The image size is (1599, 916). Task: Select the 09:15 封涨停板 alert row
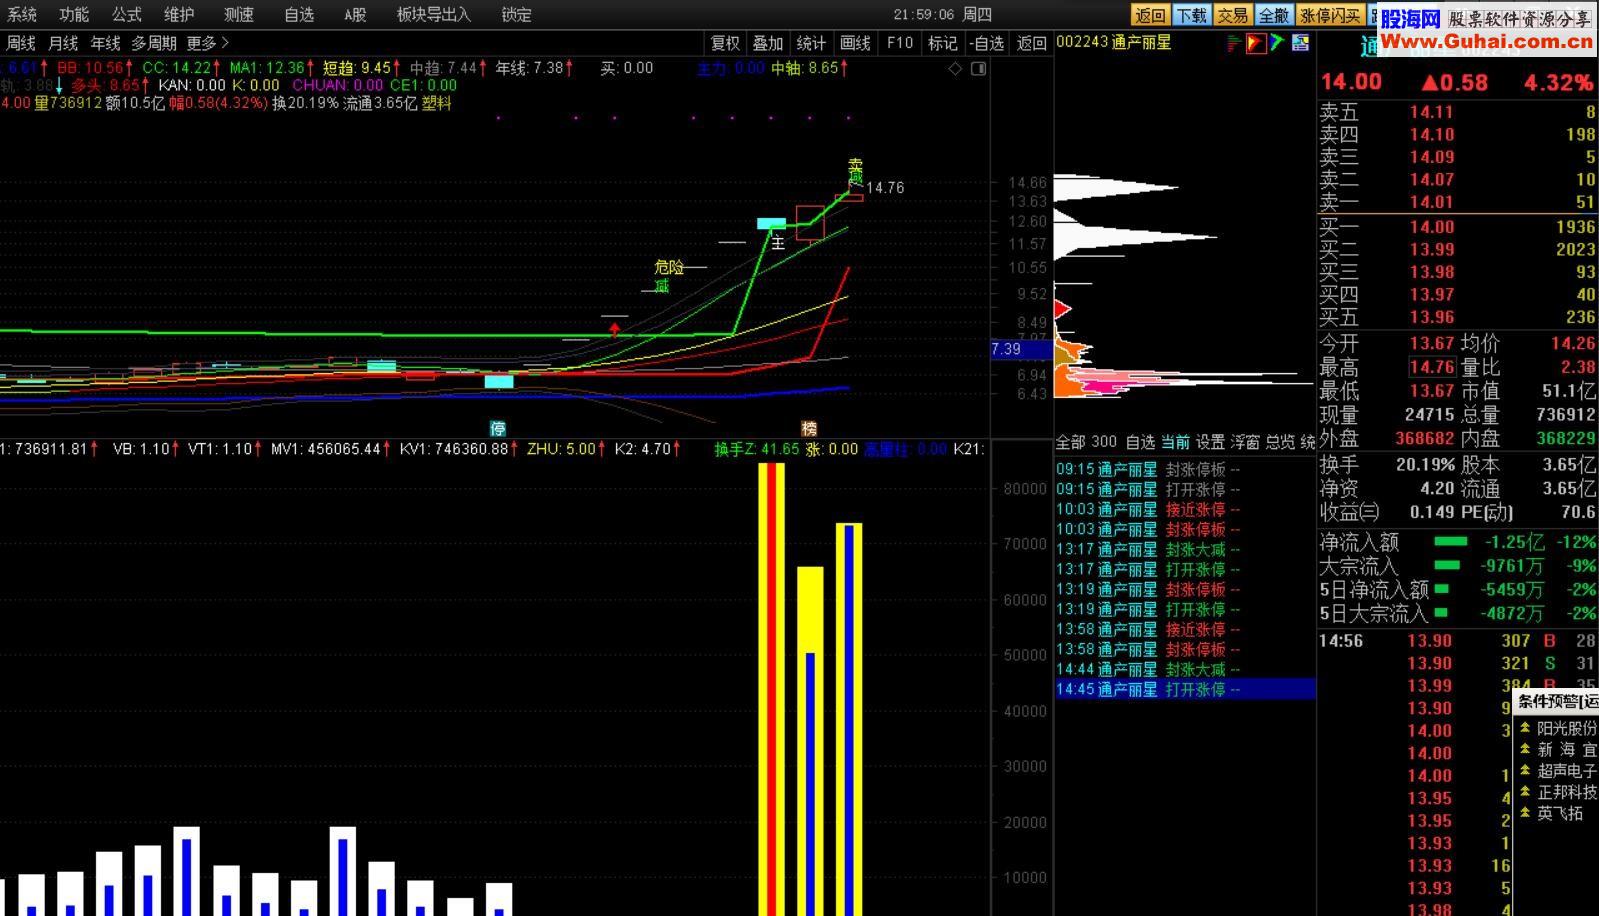1185,469
